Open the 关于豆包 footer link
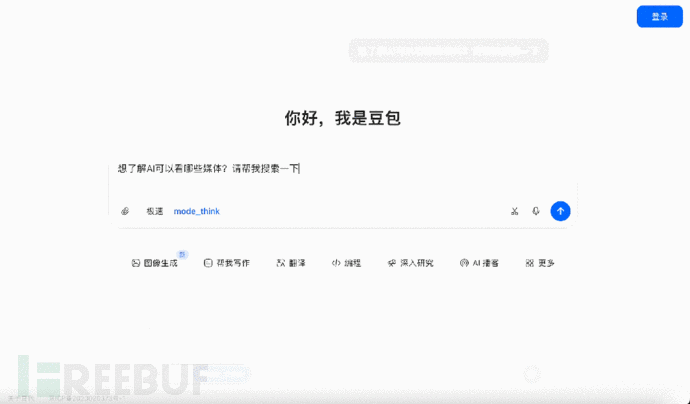 coord(21,398)
